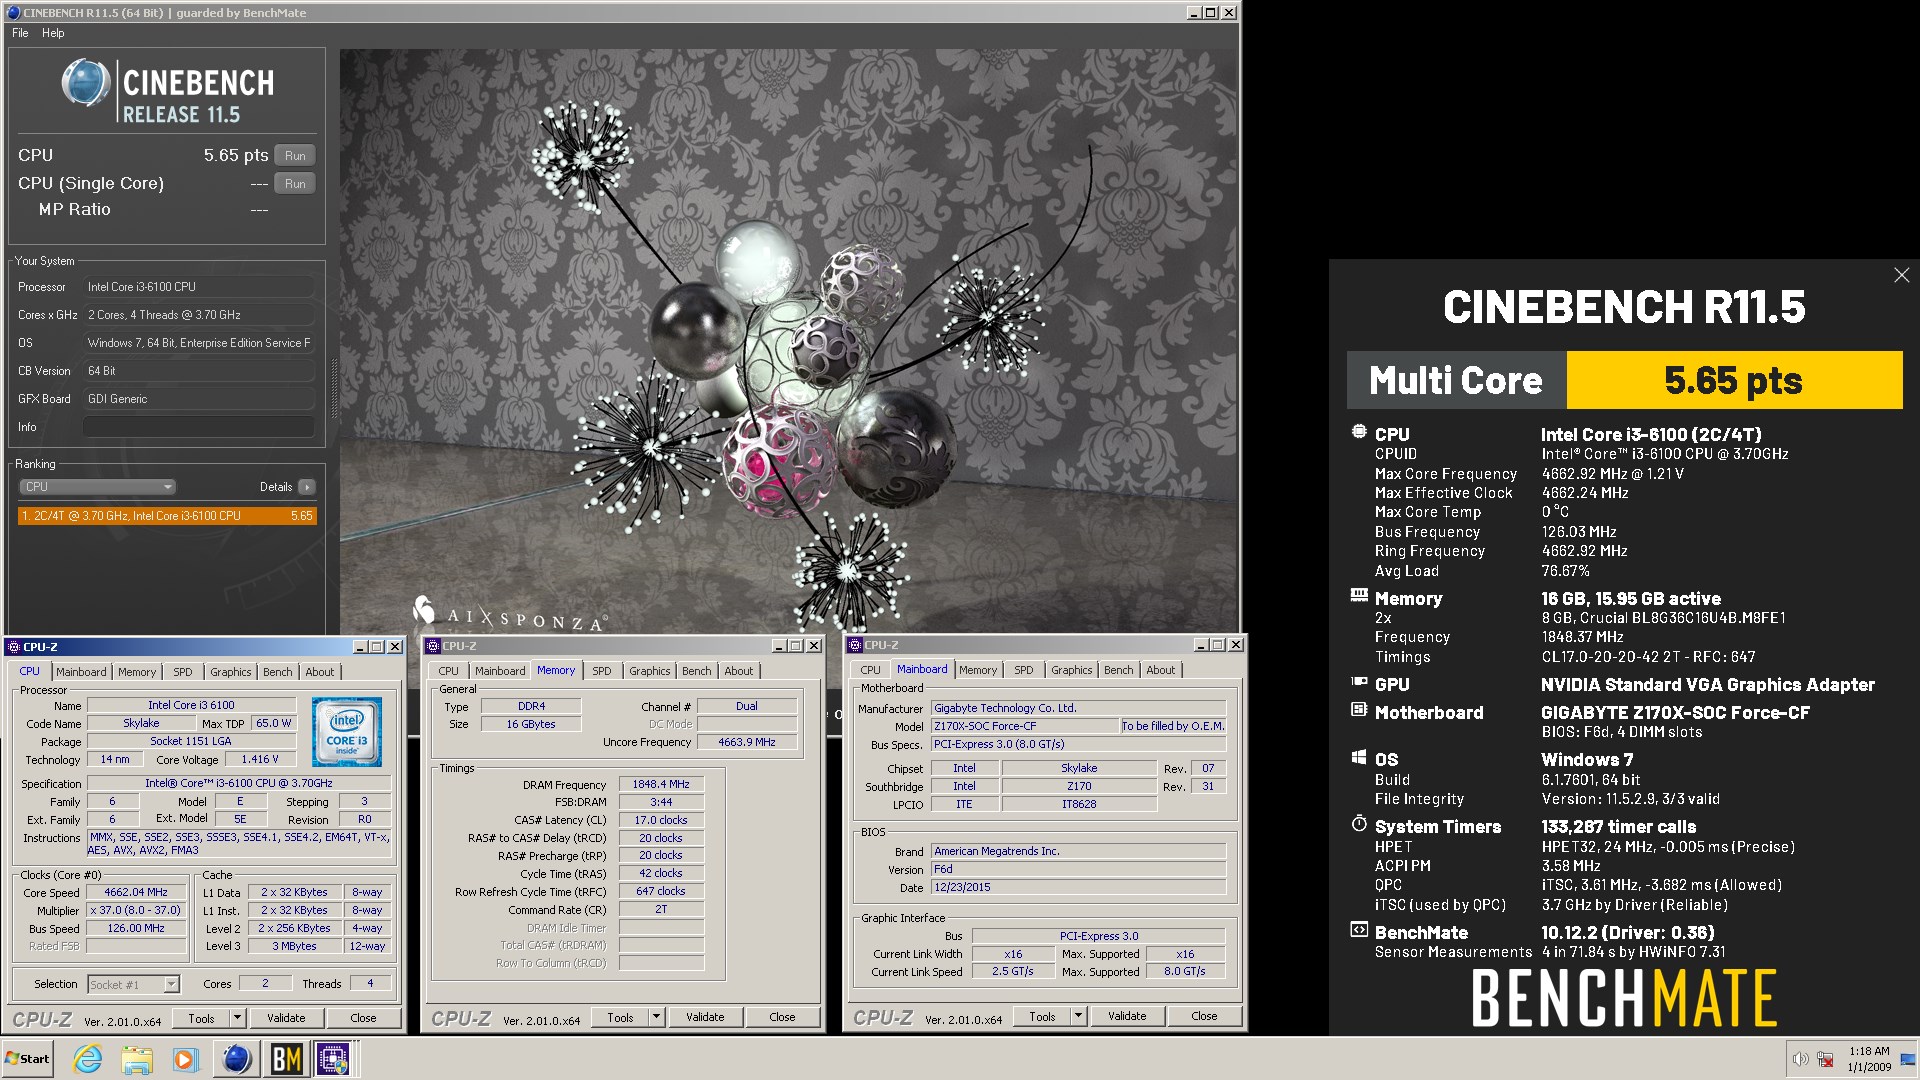
Task: Close the BenchMate result overlay panel
Action: [1901, 275]
